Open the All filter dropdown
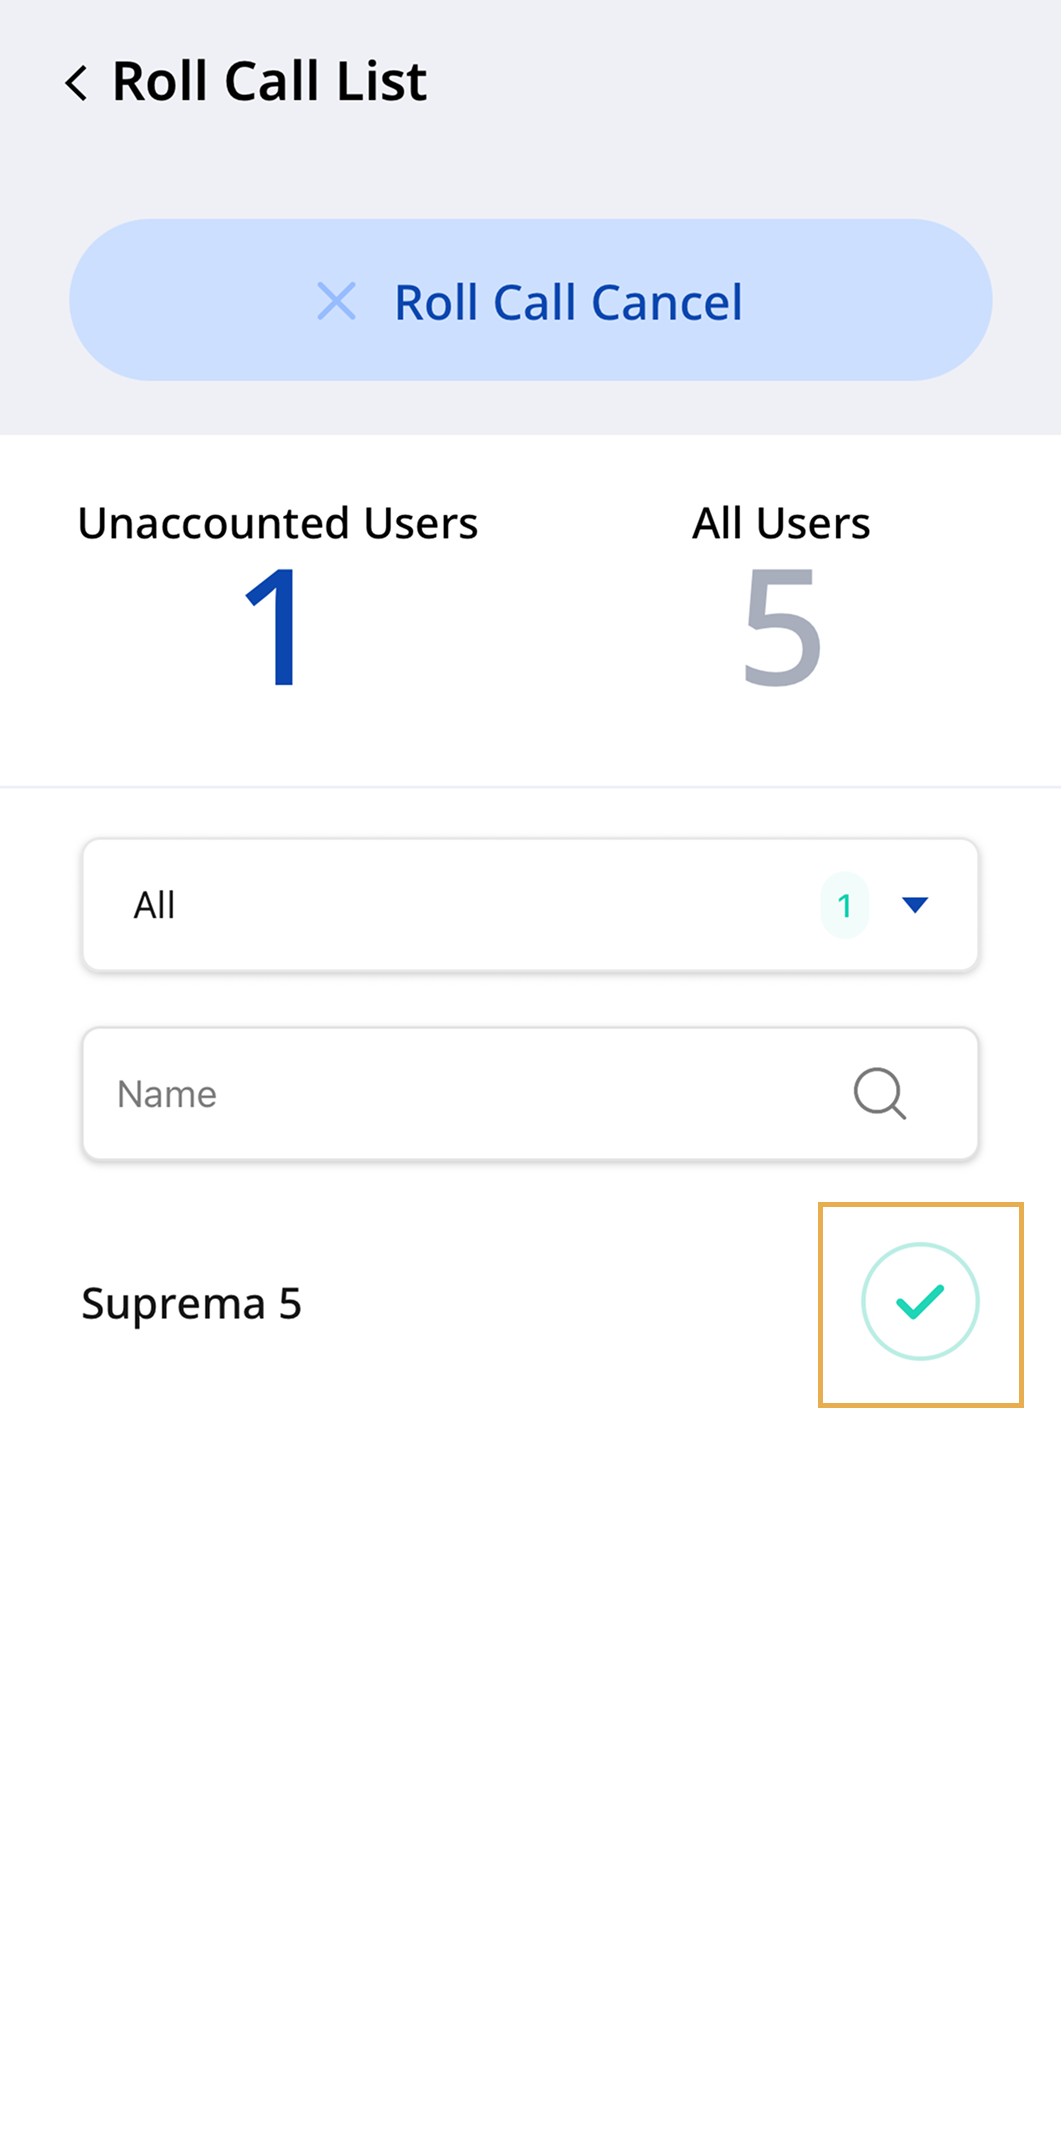 [530, 905]
